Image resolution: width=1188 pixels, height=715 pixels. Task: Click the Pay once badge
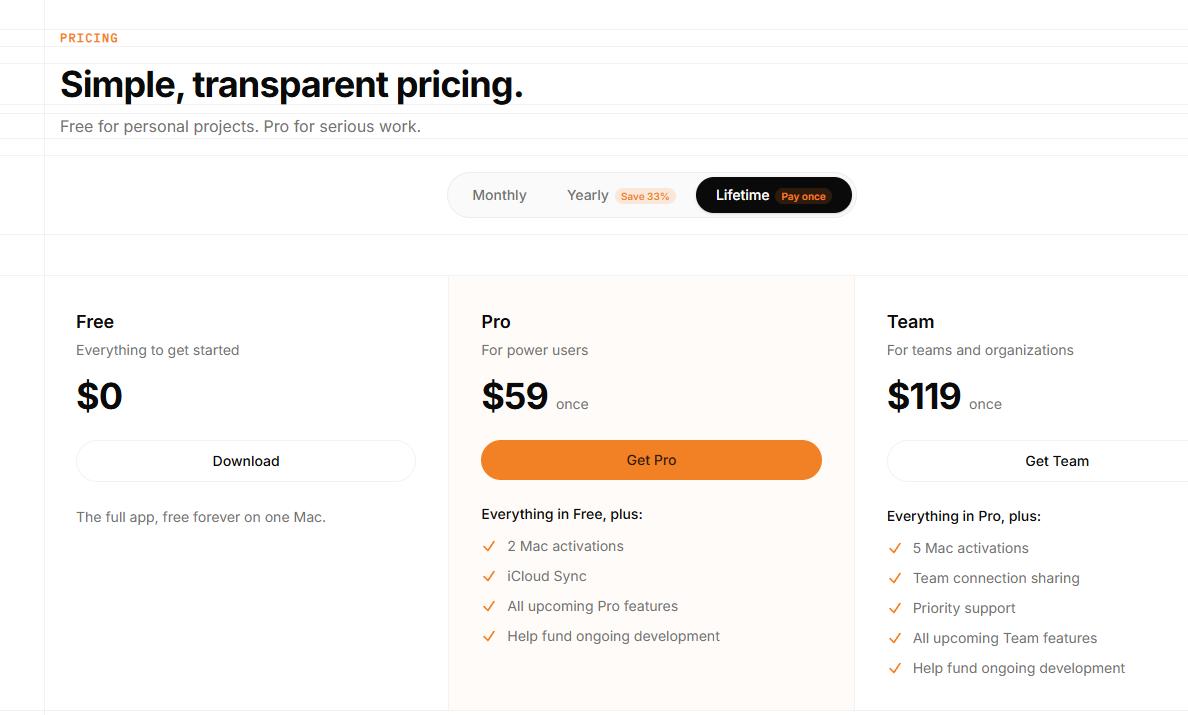(803, 196)
